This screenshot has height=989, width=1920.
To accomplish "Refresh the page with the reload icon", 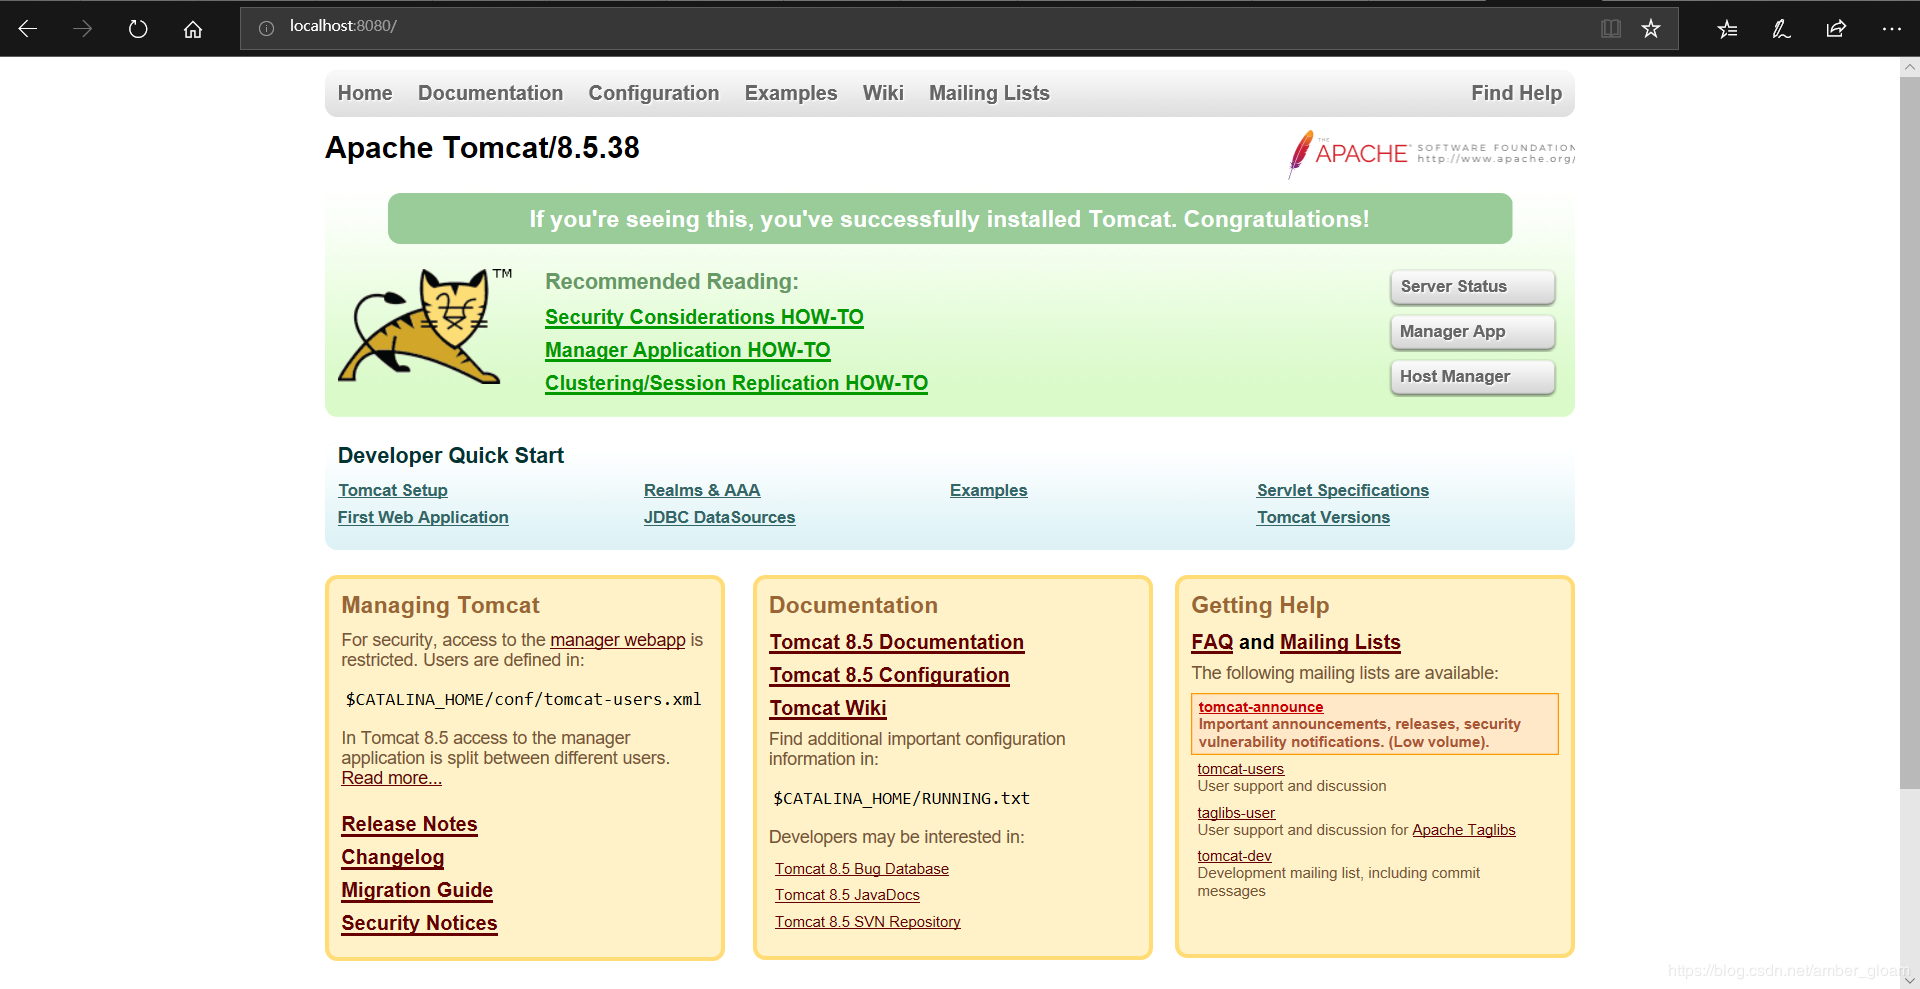I will 137,28.
